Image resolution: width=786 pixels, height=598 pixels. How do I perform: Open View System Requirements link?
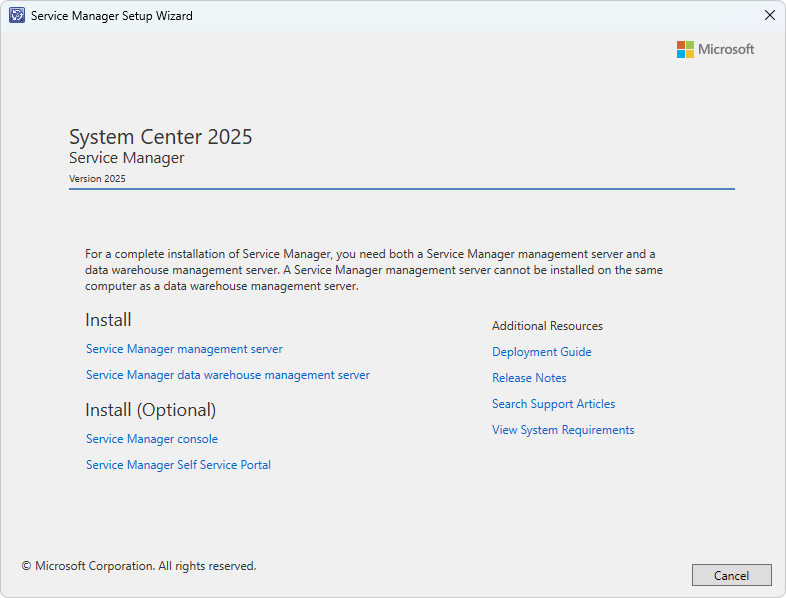(563, 430)
